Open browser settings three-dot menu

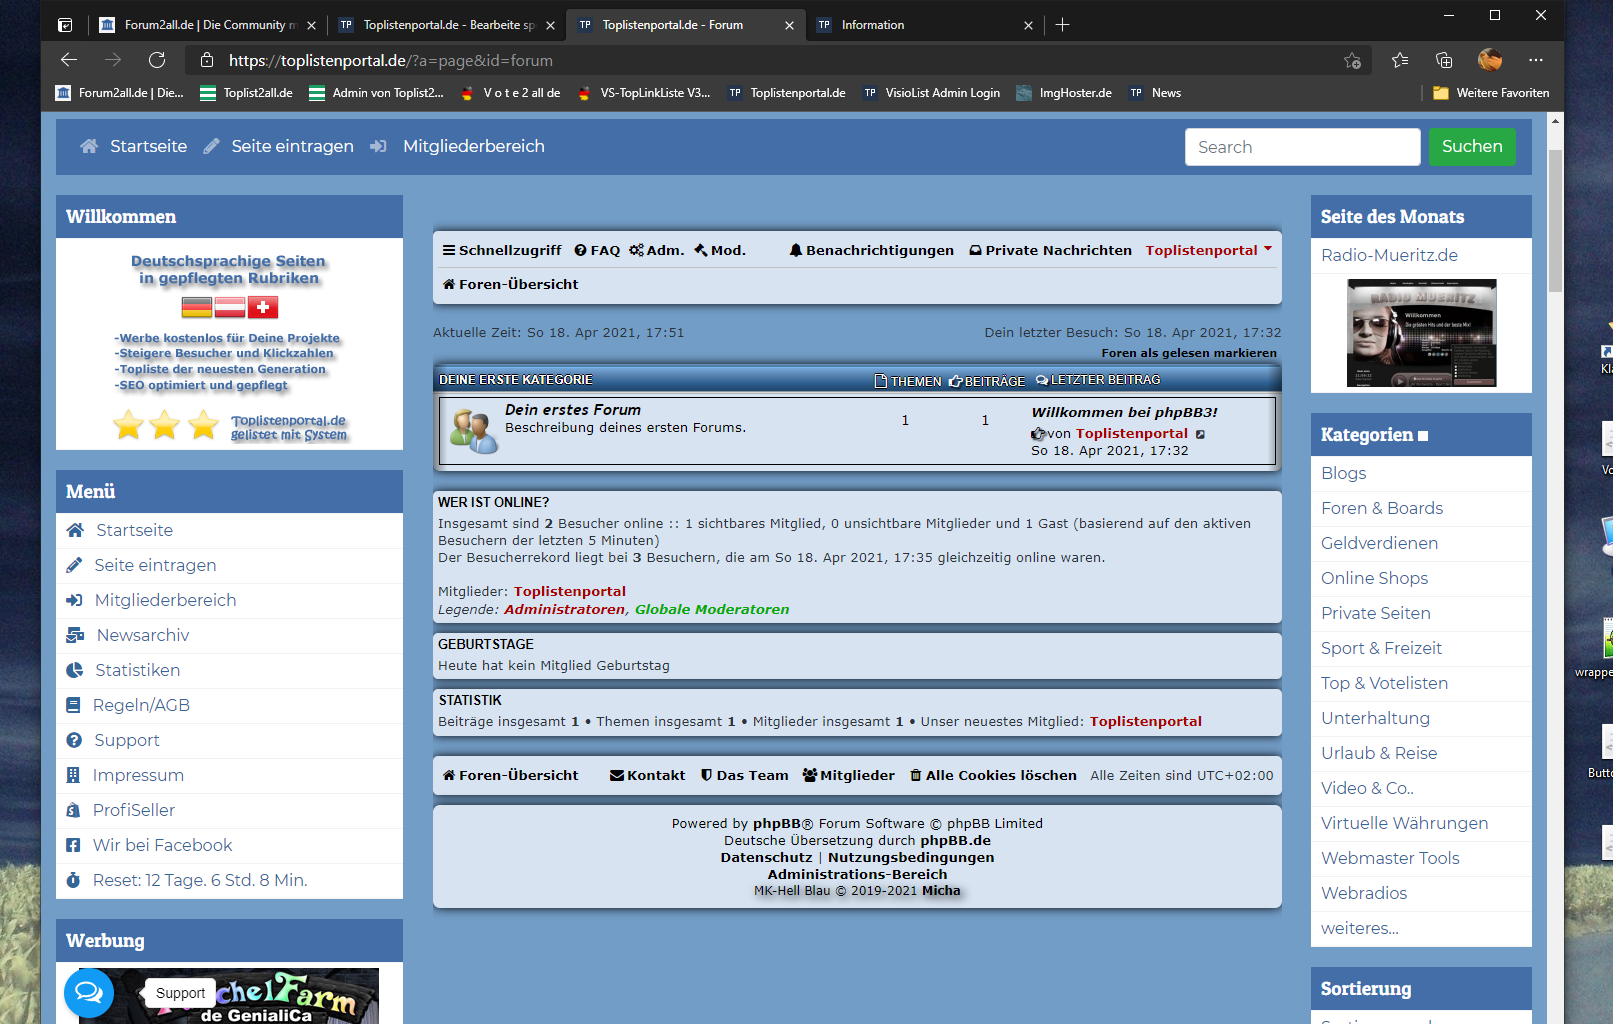click(x=1535, y=60)
